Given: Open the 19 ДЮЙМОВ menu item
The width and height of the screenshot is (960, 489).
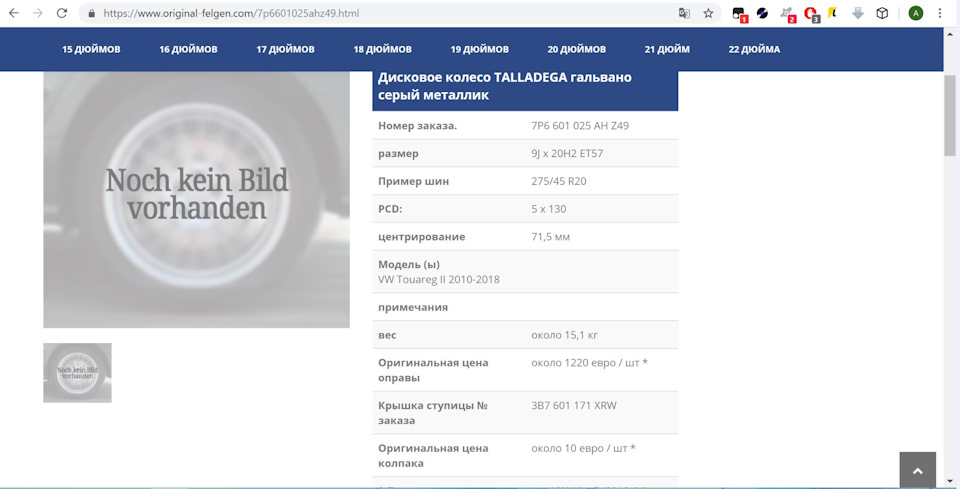Looking at the screenshot, I should pos(479,50).
